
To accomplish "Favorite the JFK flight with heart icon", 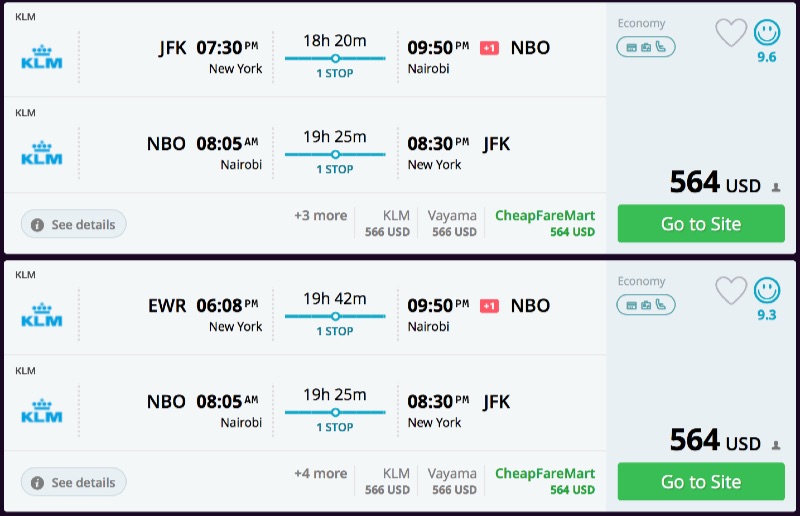I will (731, 33).
